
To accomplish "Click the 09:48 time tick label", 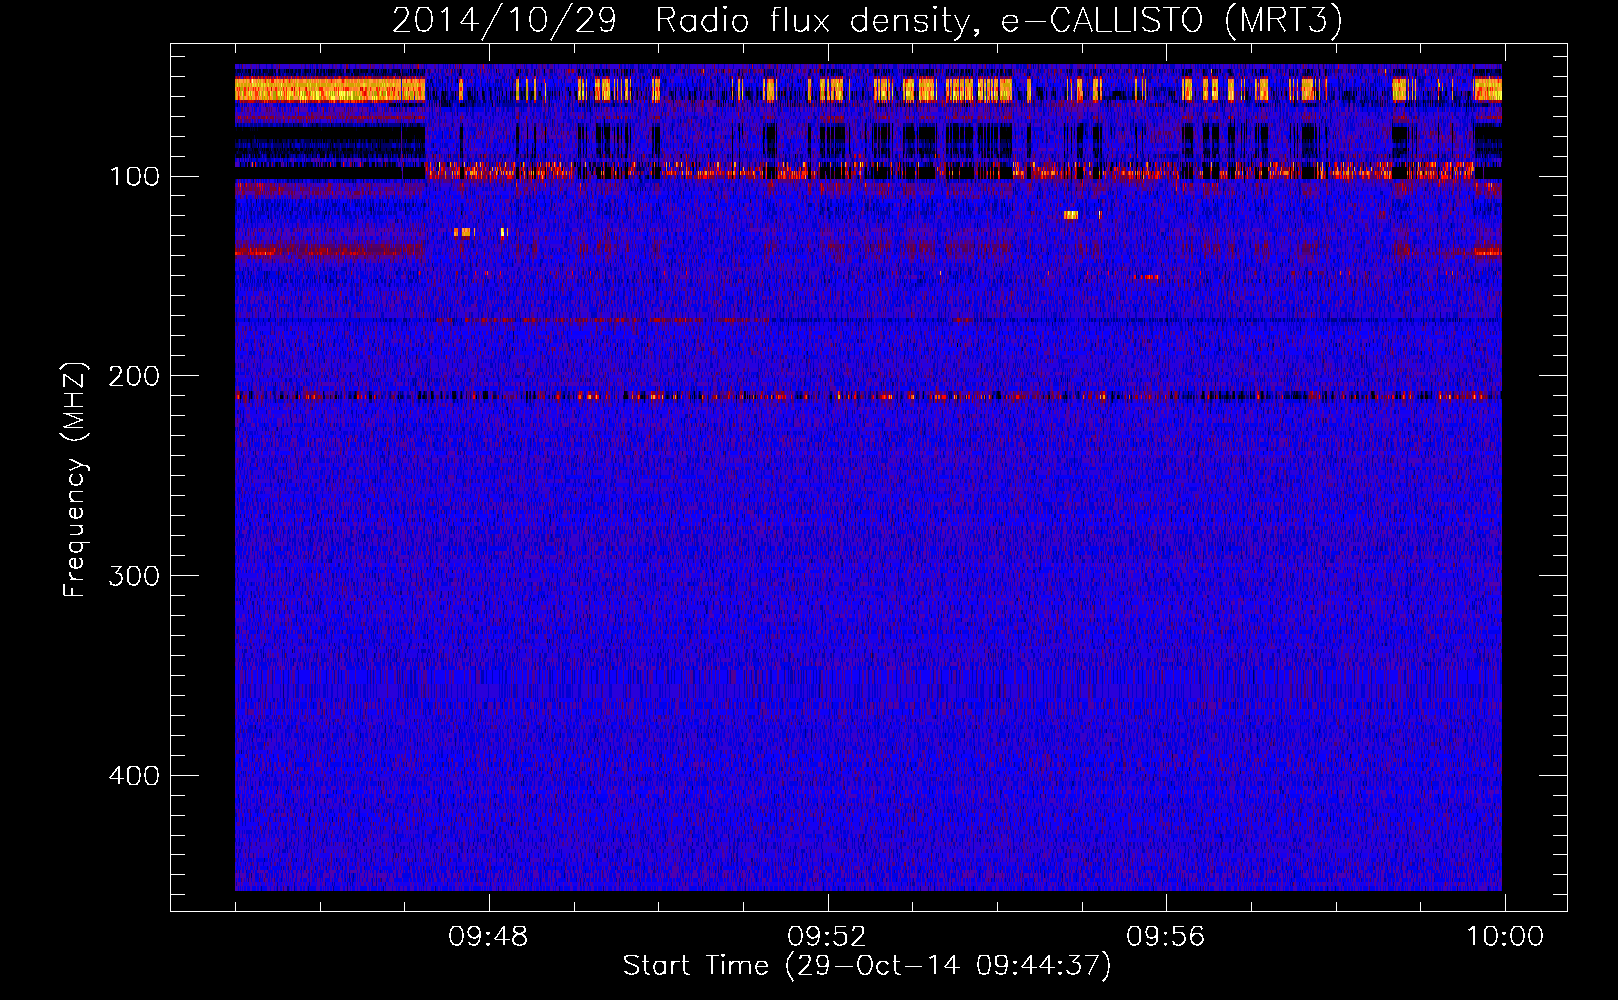I will tap(488, 937).
